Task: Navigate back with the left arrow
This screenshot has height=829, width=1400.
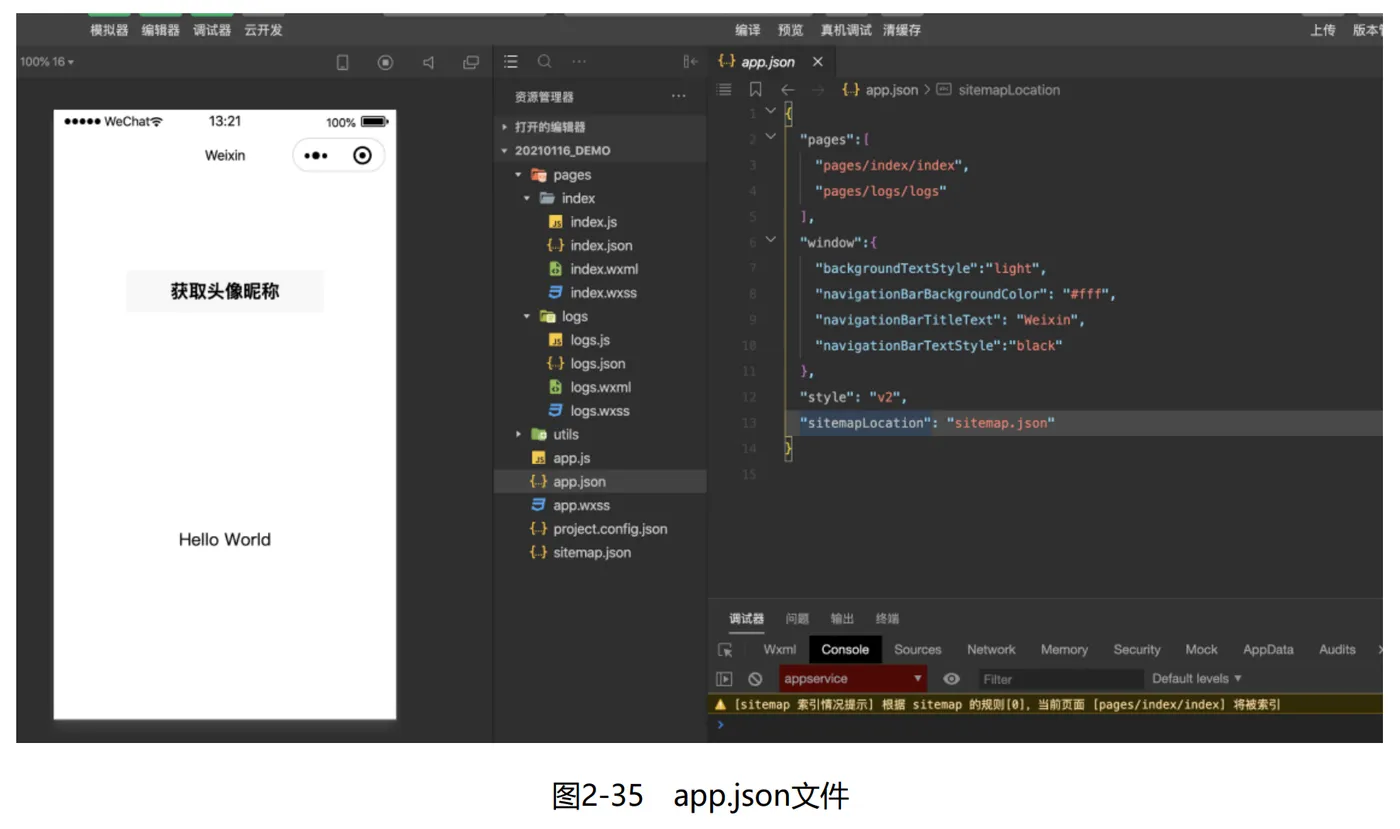Action: coord(788,89)
